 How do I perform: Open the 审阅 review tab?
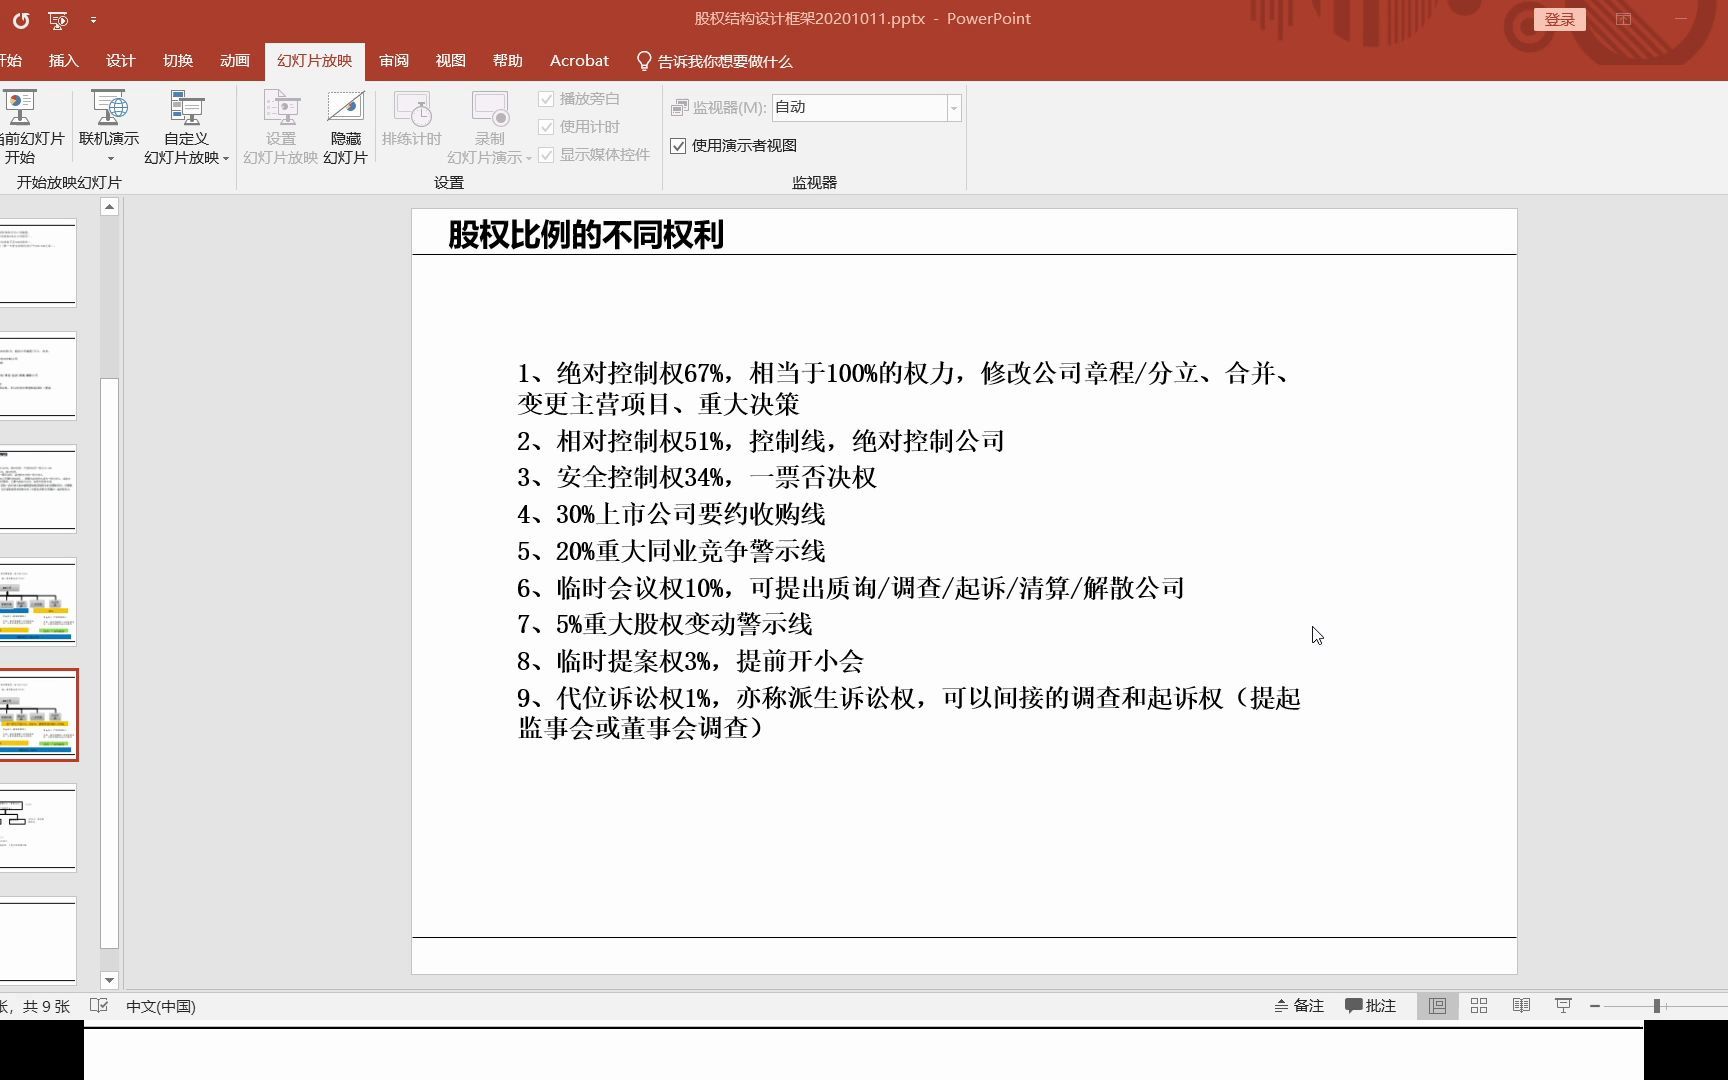394,61
